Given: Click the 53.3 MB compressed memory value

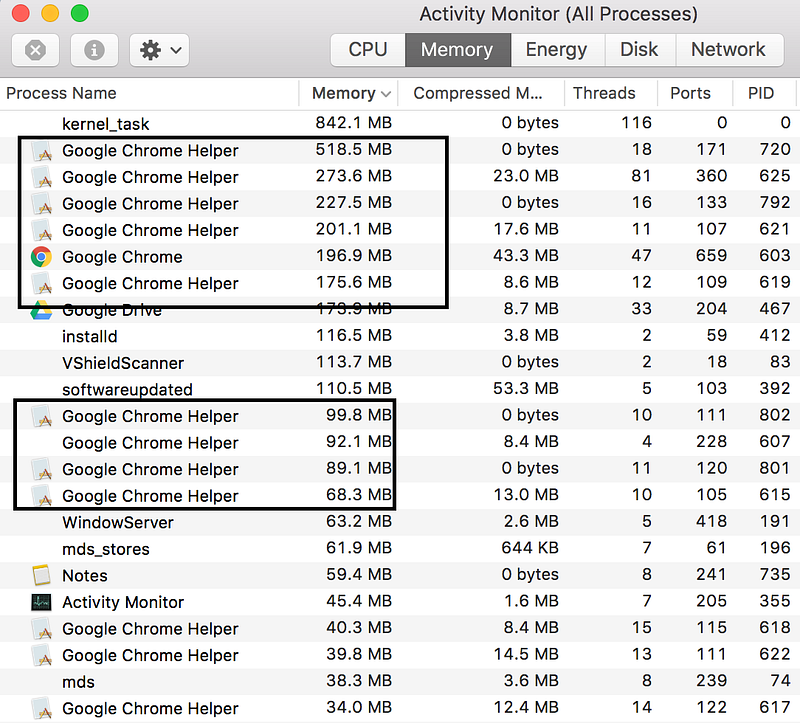Looking at the screenshot, I should pos(526,388).
